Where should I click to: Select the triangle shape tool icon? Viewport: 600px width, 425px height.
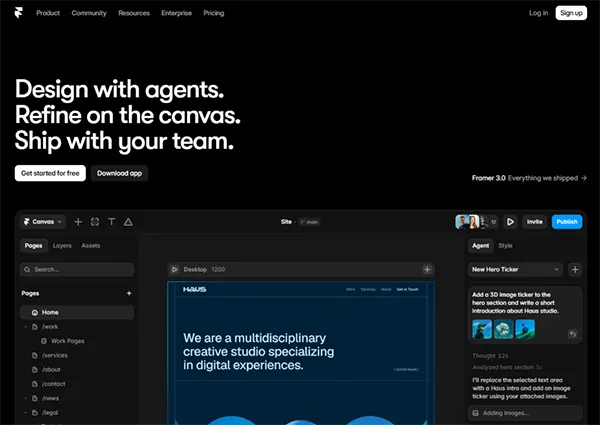(128, 222)
